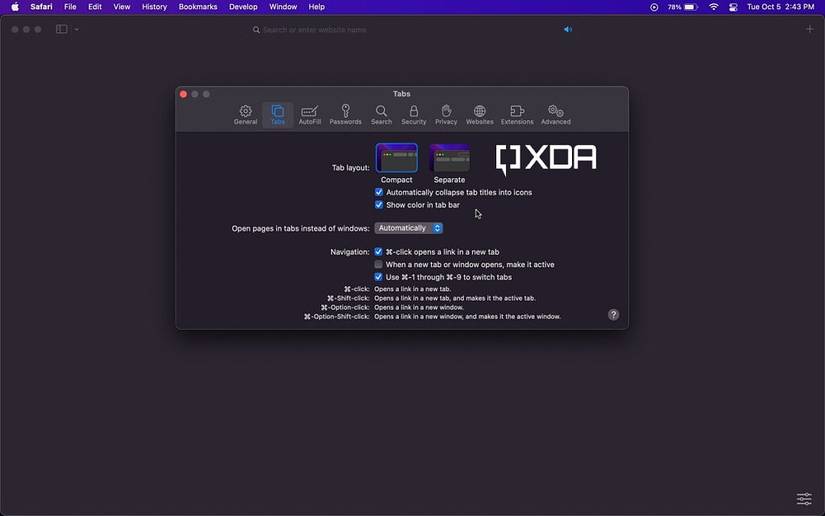Select the Separate tab layout thumbnail
Viewport: 825px width, 516px height.
[x=449, y=158]
